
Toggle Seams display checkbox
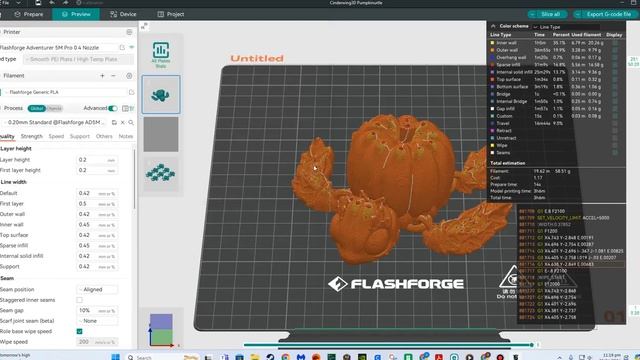coord(614,153)
